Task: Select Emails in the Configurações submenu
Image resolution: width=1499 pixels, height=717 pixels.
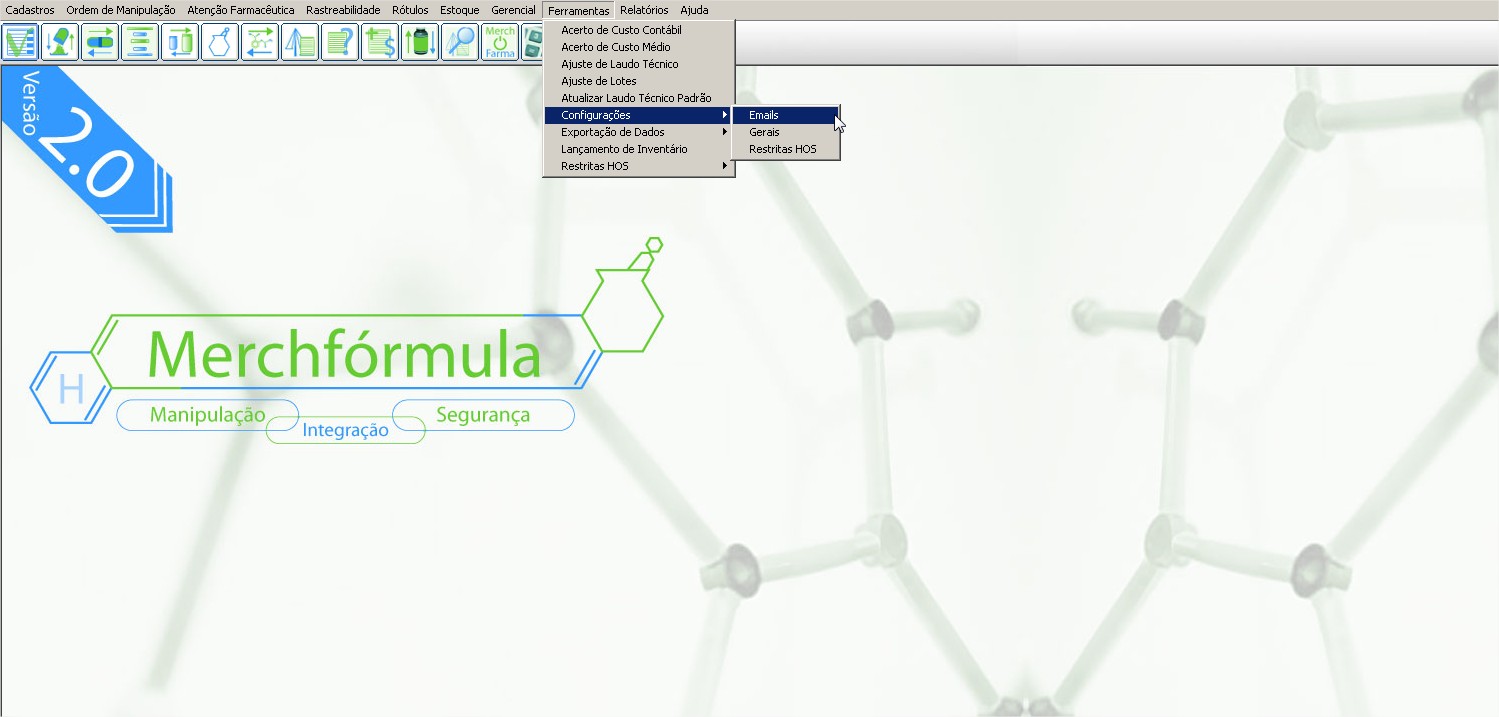Action: [x=764, y=115]
